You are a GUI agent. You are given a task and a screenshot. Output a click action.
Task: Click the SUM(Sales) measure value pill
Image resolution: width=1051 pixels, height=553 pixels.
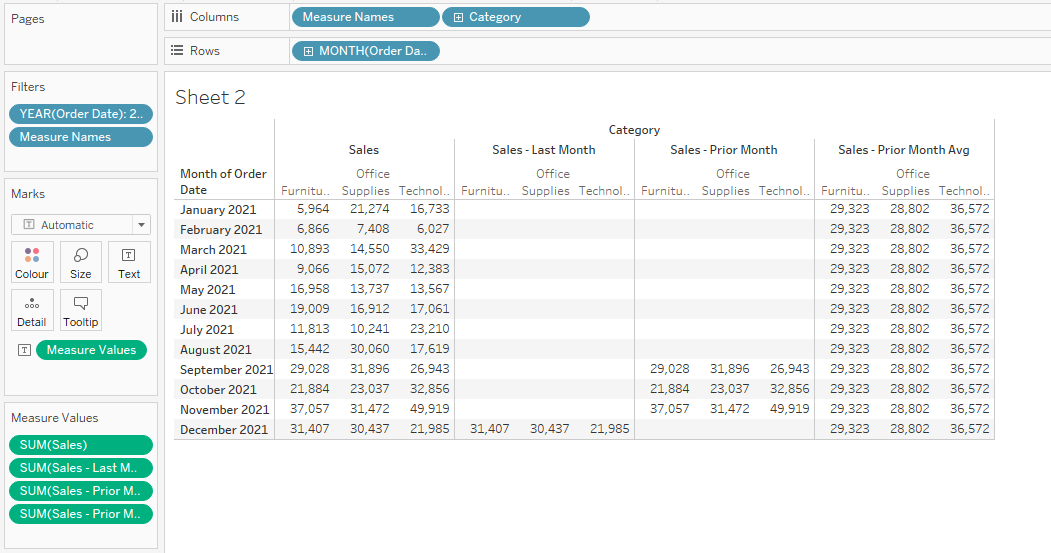(81, 445)
